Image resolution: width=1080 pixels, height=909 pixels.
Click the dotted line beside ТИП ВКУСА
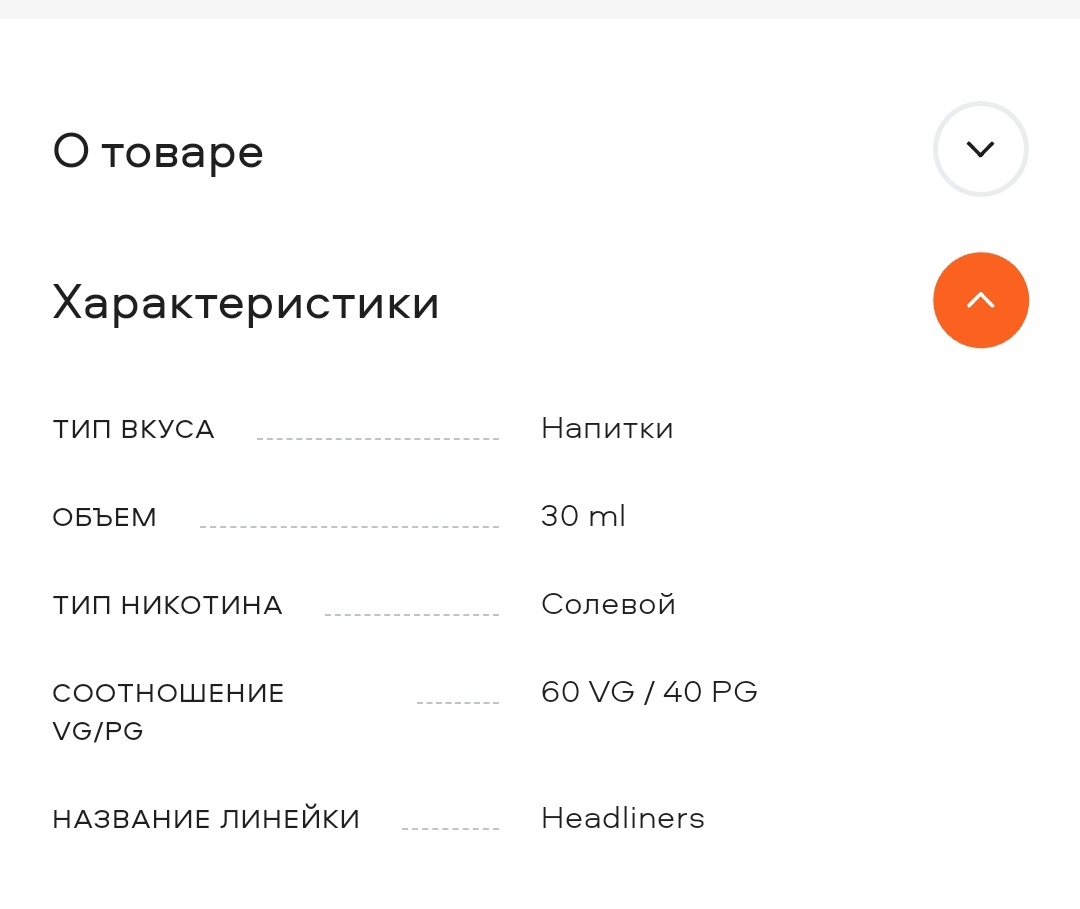click(x=378, y=439)
